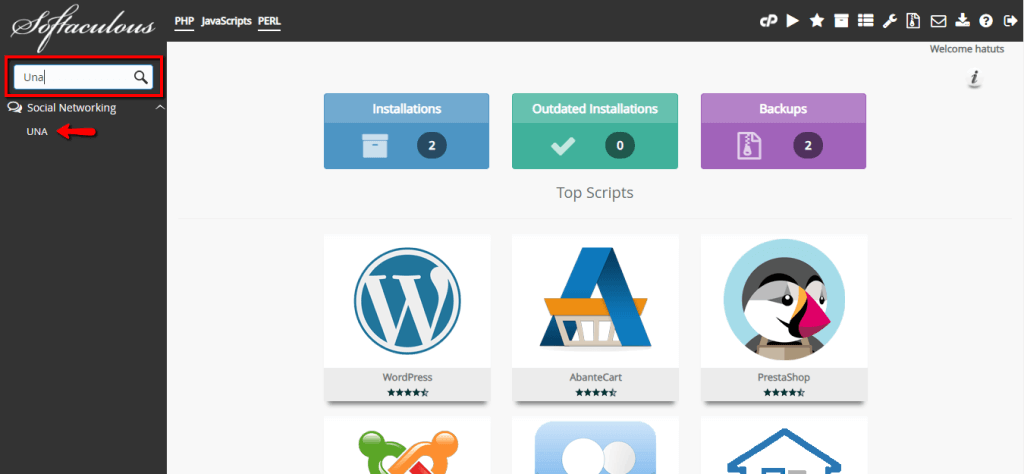Open the Backups panel
Screen dimensions: 1024x474
[x=783, y=131]
